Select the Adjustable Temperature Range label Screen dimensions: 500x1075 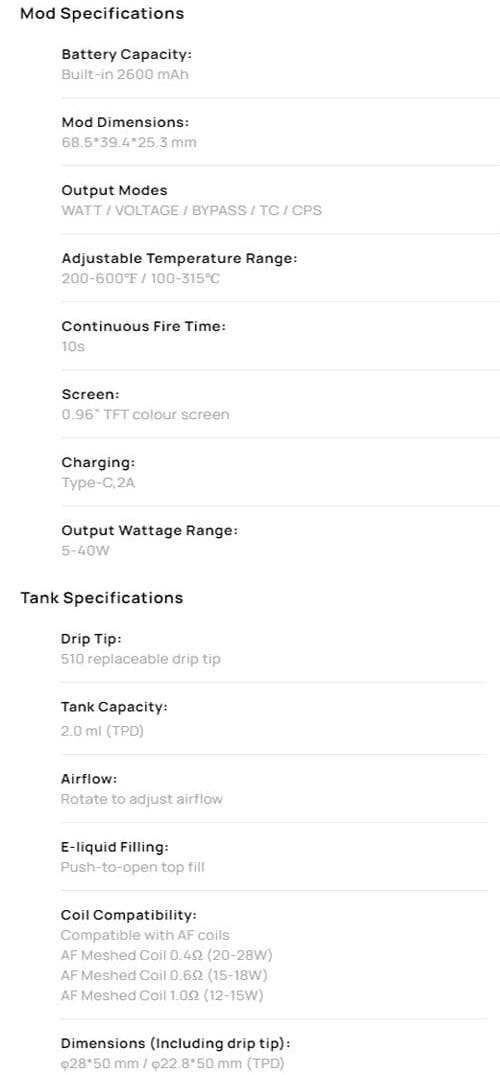179,258
